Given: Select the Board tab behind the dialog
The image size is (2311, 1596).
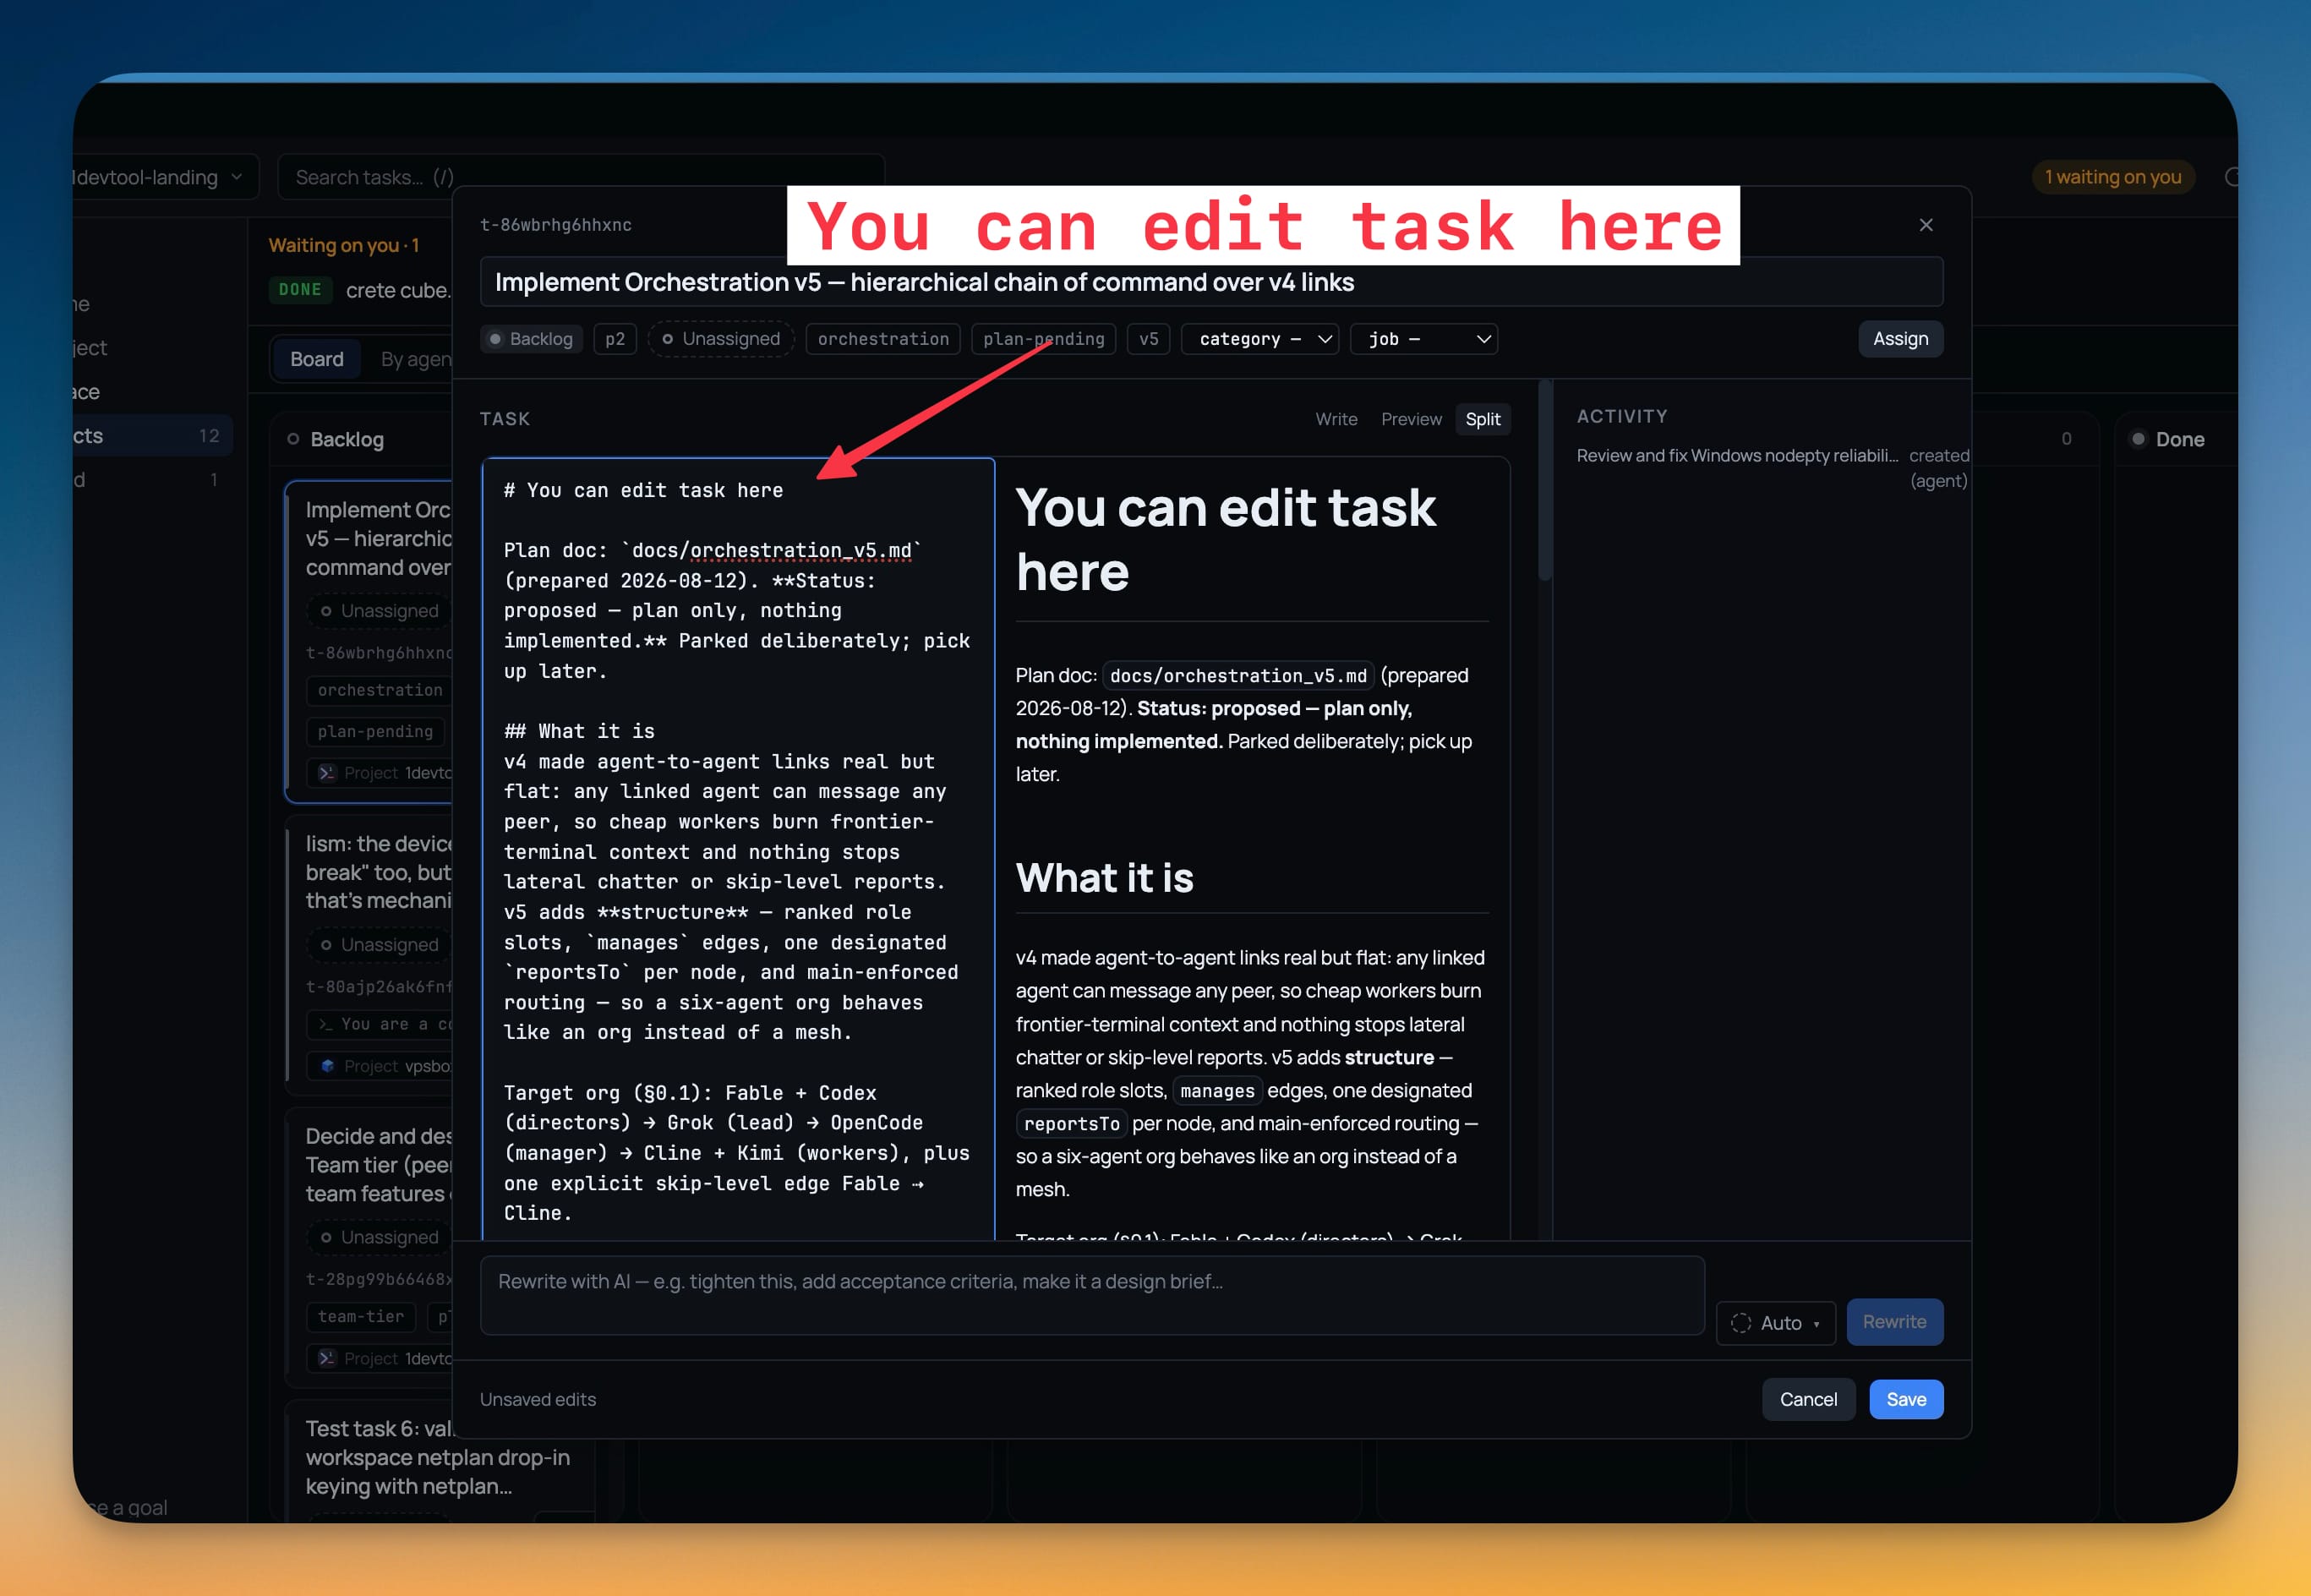Looking at the screenshot, I should point(316,359).
